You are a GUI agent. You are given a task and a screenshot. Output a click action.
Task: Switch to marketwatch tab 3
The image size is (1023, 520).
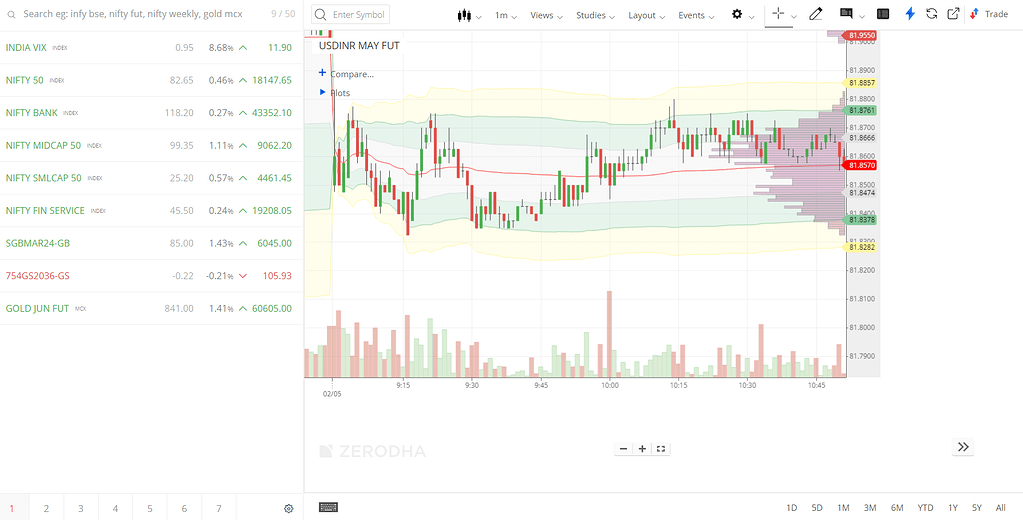[81, 509]
